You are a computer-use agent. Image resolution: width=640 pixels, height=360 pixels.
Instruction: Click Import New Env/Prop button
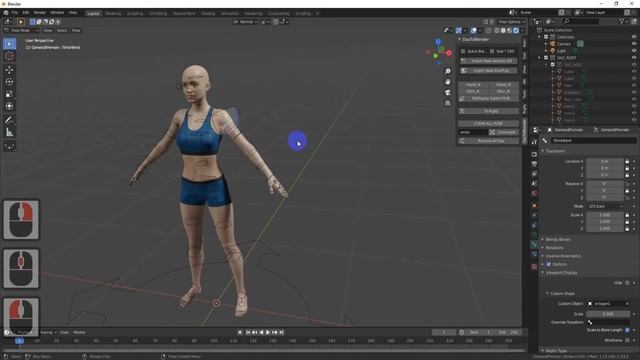[488, 71]
